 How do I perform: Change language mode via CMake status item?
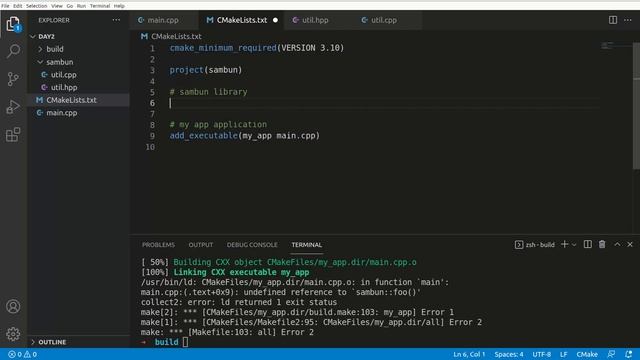587,354
